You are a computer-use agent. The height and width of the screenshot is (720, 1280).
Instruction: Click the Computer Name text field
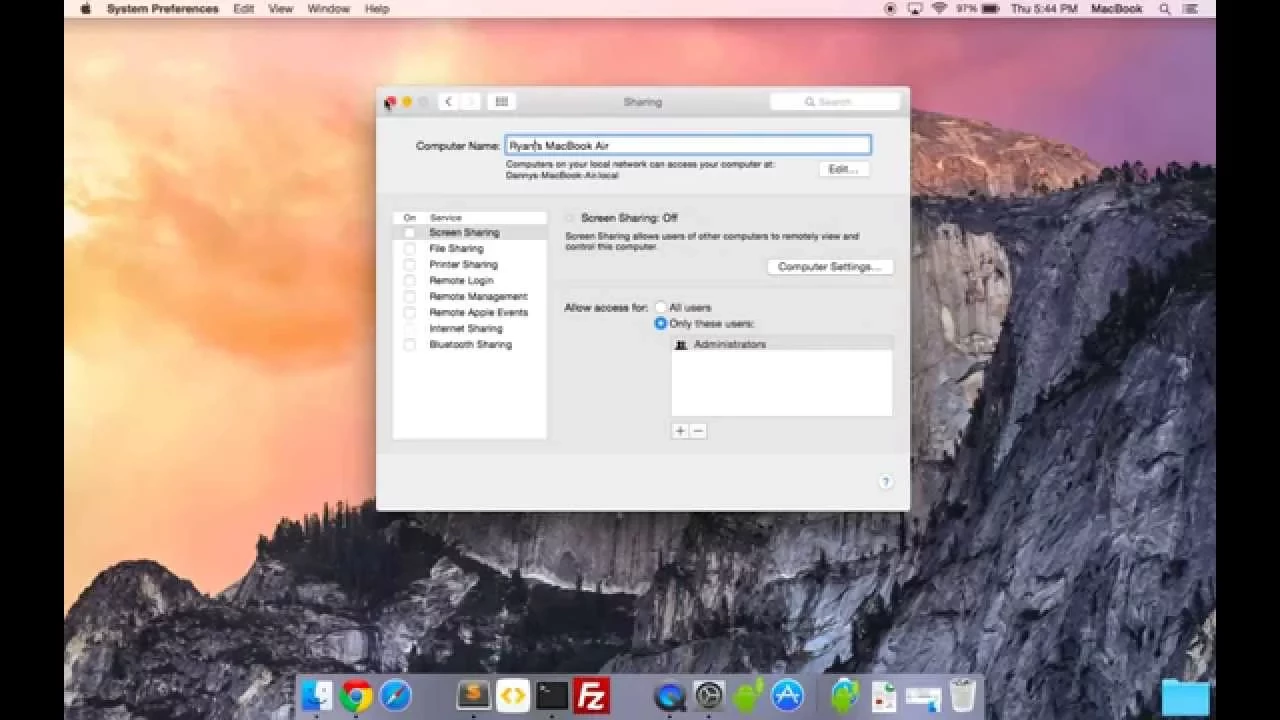click(688, 146)
